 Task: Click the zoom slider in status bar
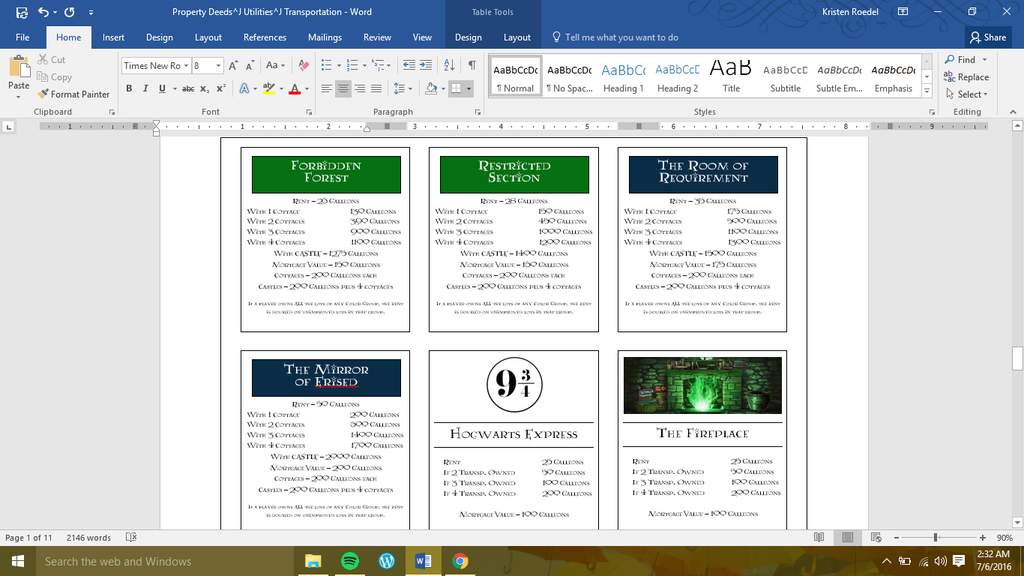(x=933, y=538)
